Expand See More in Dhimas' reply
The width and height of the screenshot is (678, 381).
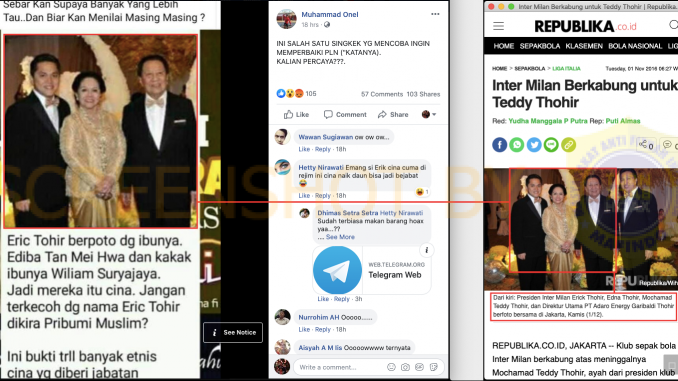[340, 237]
